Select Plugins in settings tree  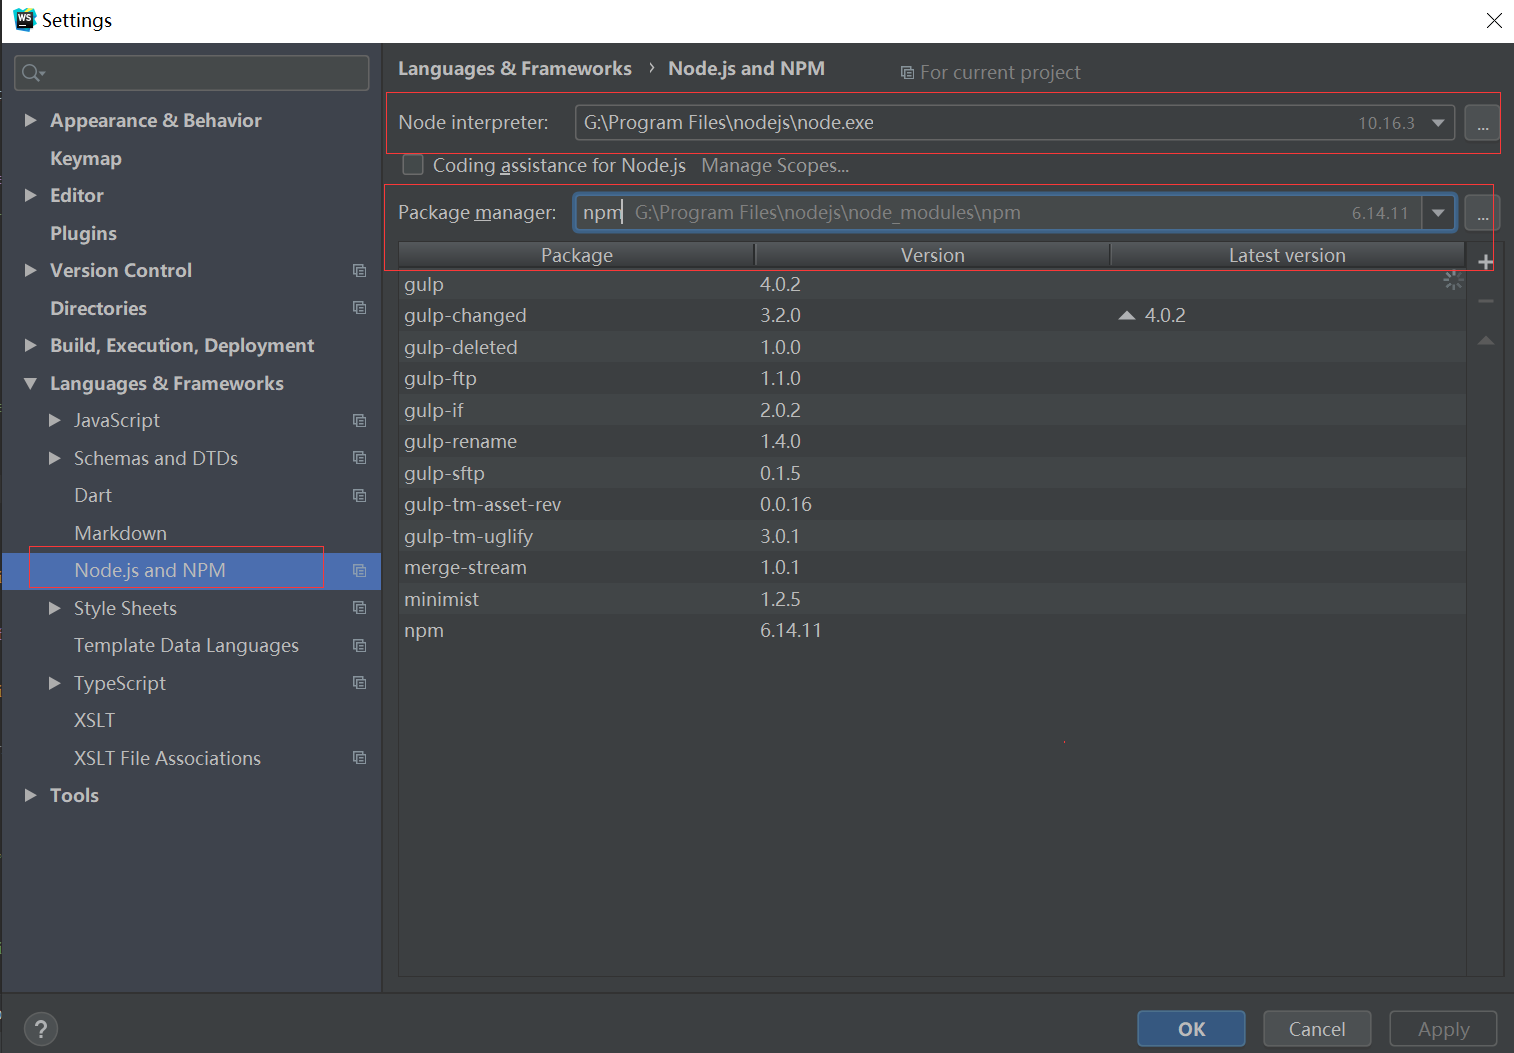[x=84, y=233]
